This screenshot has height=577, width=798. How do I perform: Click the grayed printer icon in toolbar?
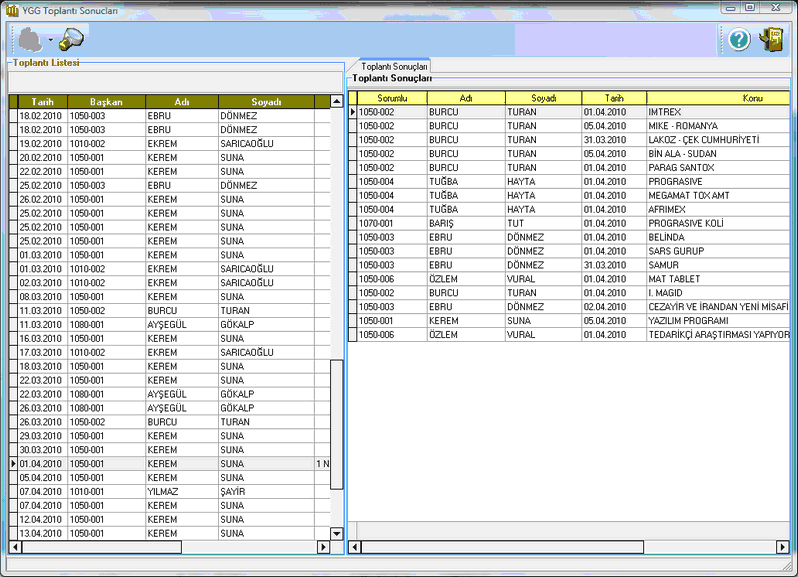[x=31, y=40]
